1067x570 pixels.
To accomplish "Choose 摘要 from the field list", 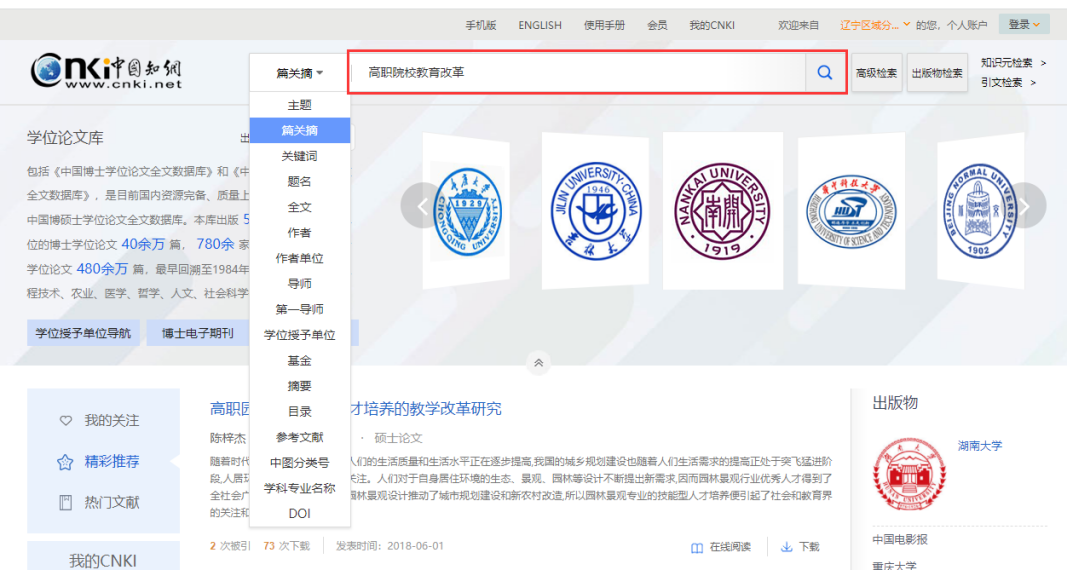I will (299, 386).
